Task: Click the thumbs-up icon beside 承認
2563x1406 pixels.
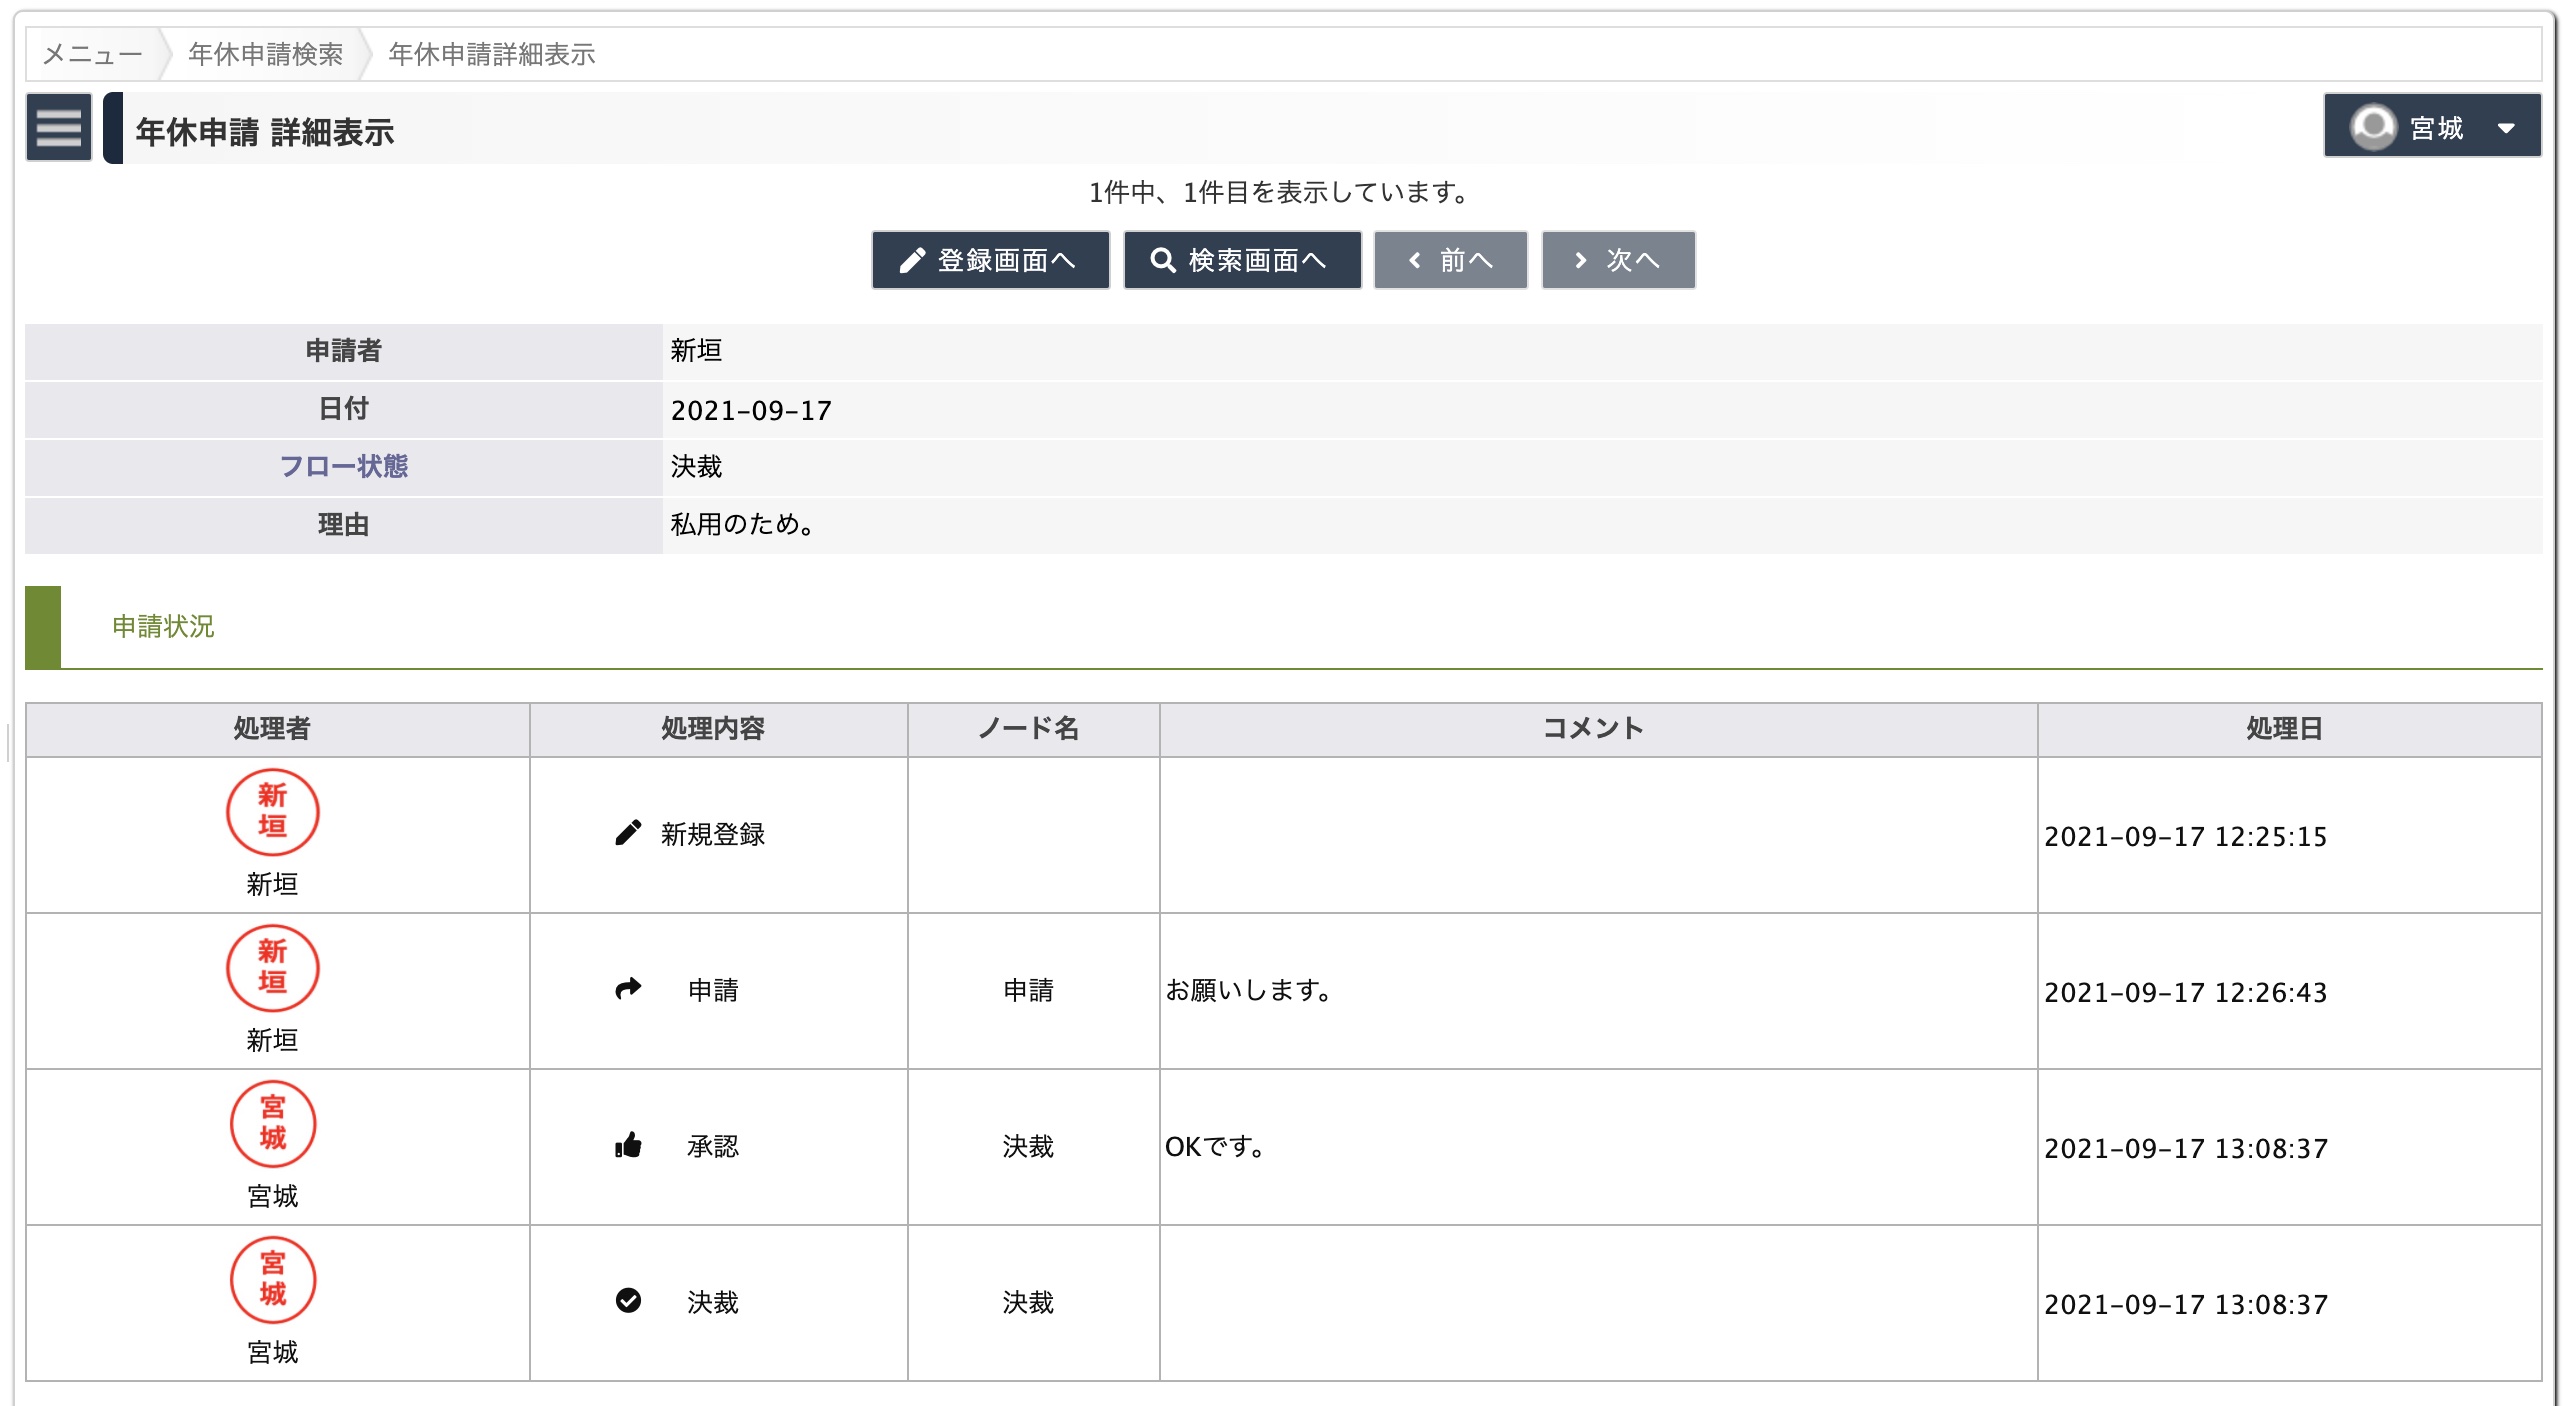Action: tap(628, 1145)
